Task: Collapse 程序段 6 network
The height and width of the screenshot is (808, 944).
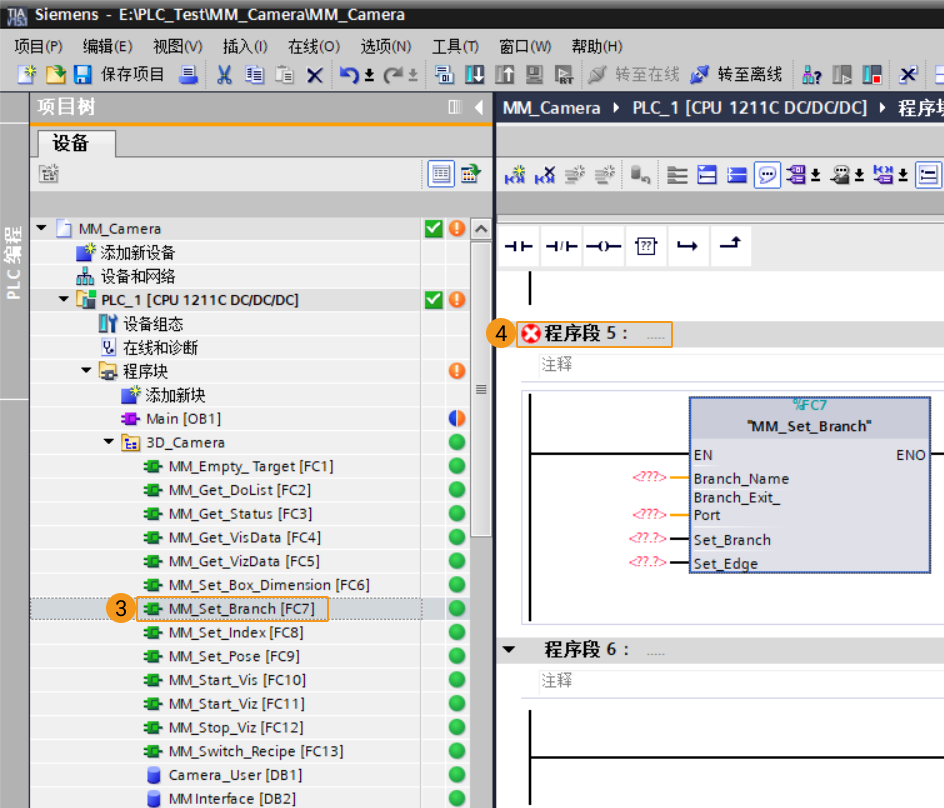Action: (x=509, y=649)
